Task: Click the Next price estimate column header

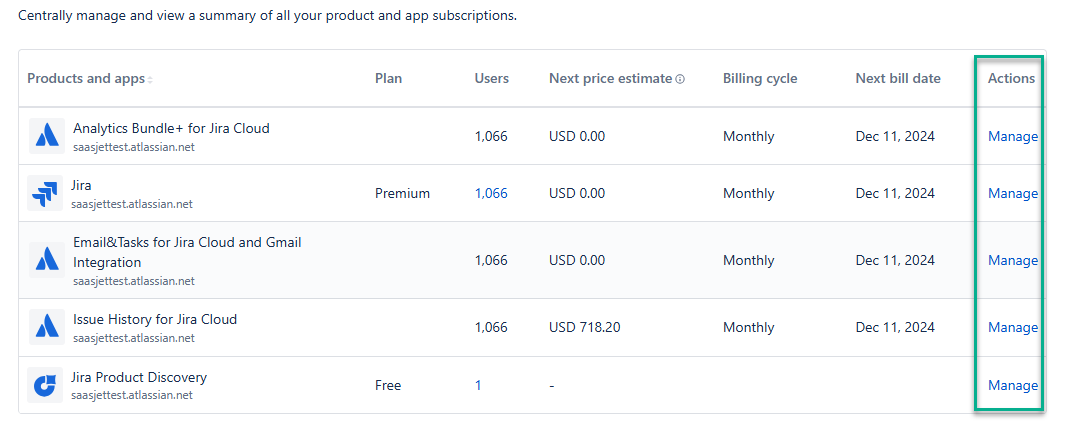Action: click(x=610, y=78)
